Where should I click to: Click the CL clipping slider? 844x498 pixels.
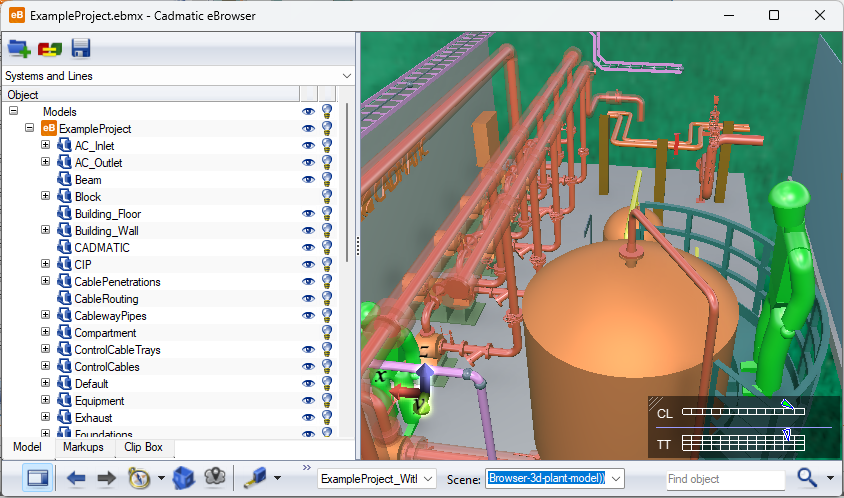pos(743,412)
